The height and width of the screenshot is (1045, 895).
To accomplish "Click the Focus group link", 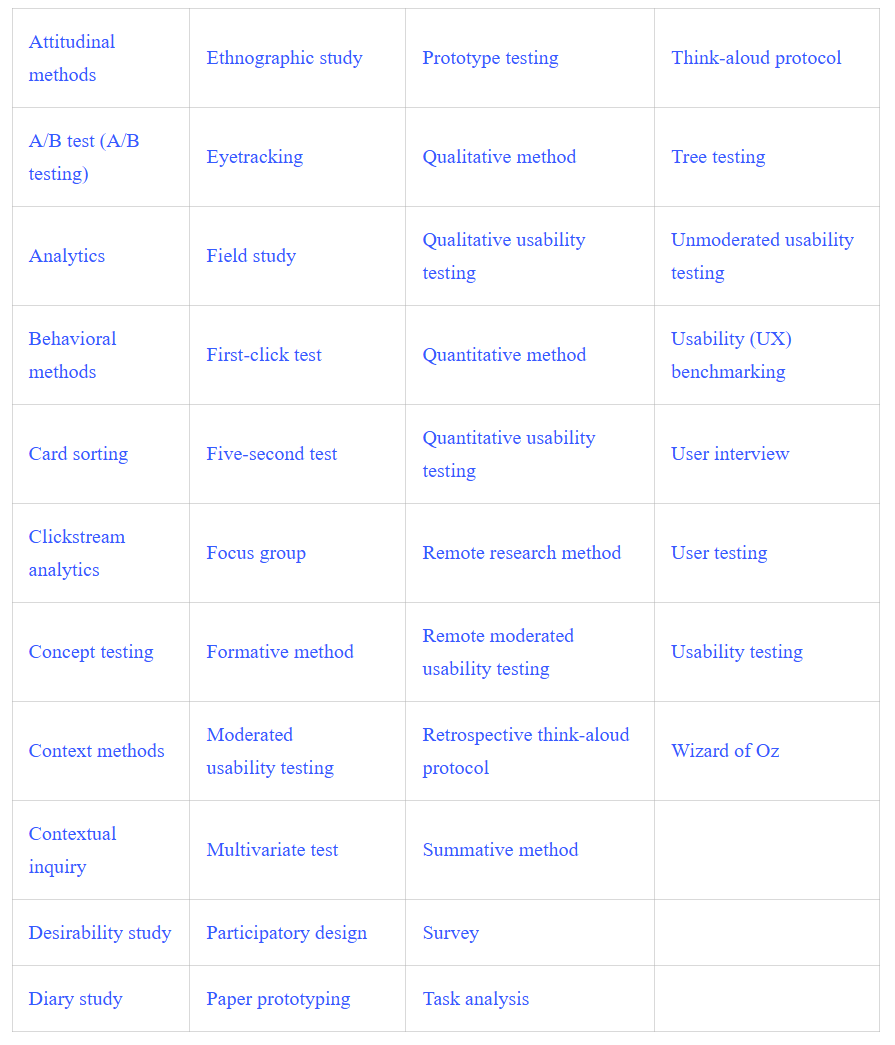I will 256,553.
